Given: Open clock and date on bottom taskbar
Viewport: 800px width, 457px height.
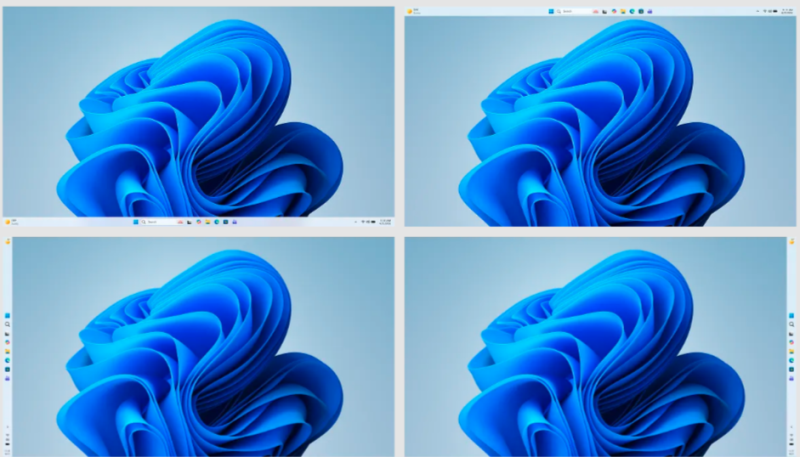Looking at the screenshot, I should 385,222.
